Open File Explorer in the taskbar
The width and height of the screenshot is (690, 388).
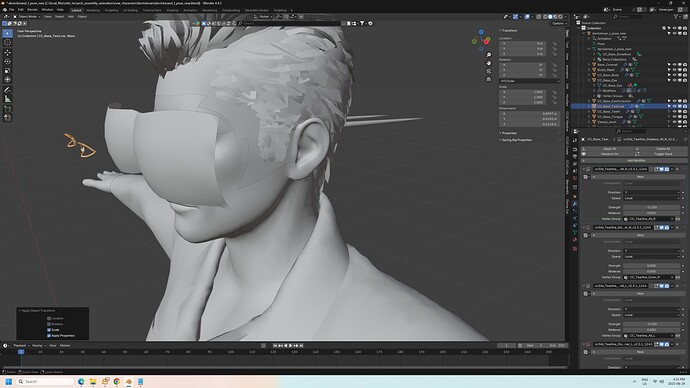(x=93, y=381)
